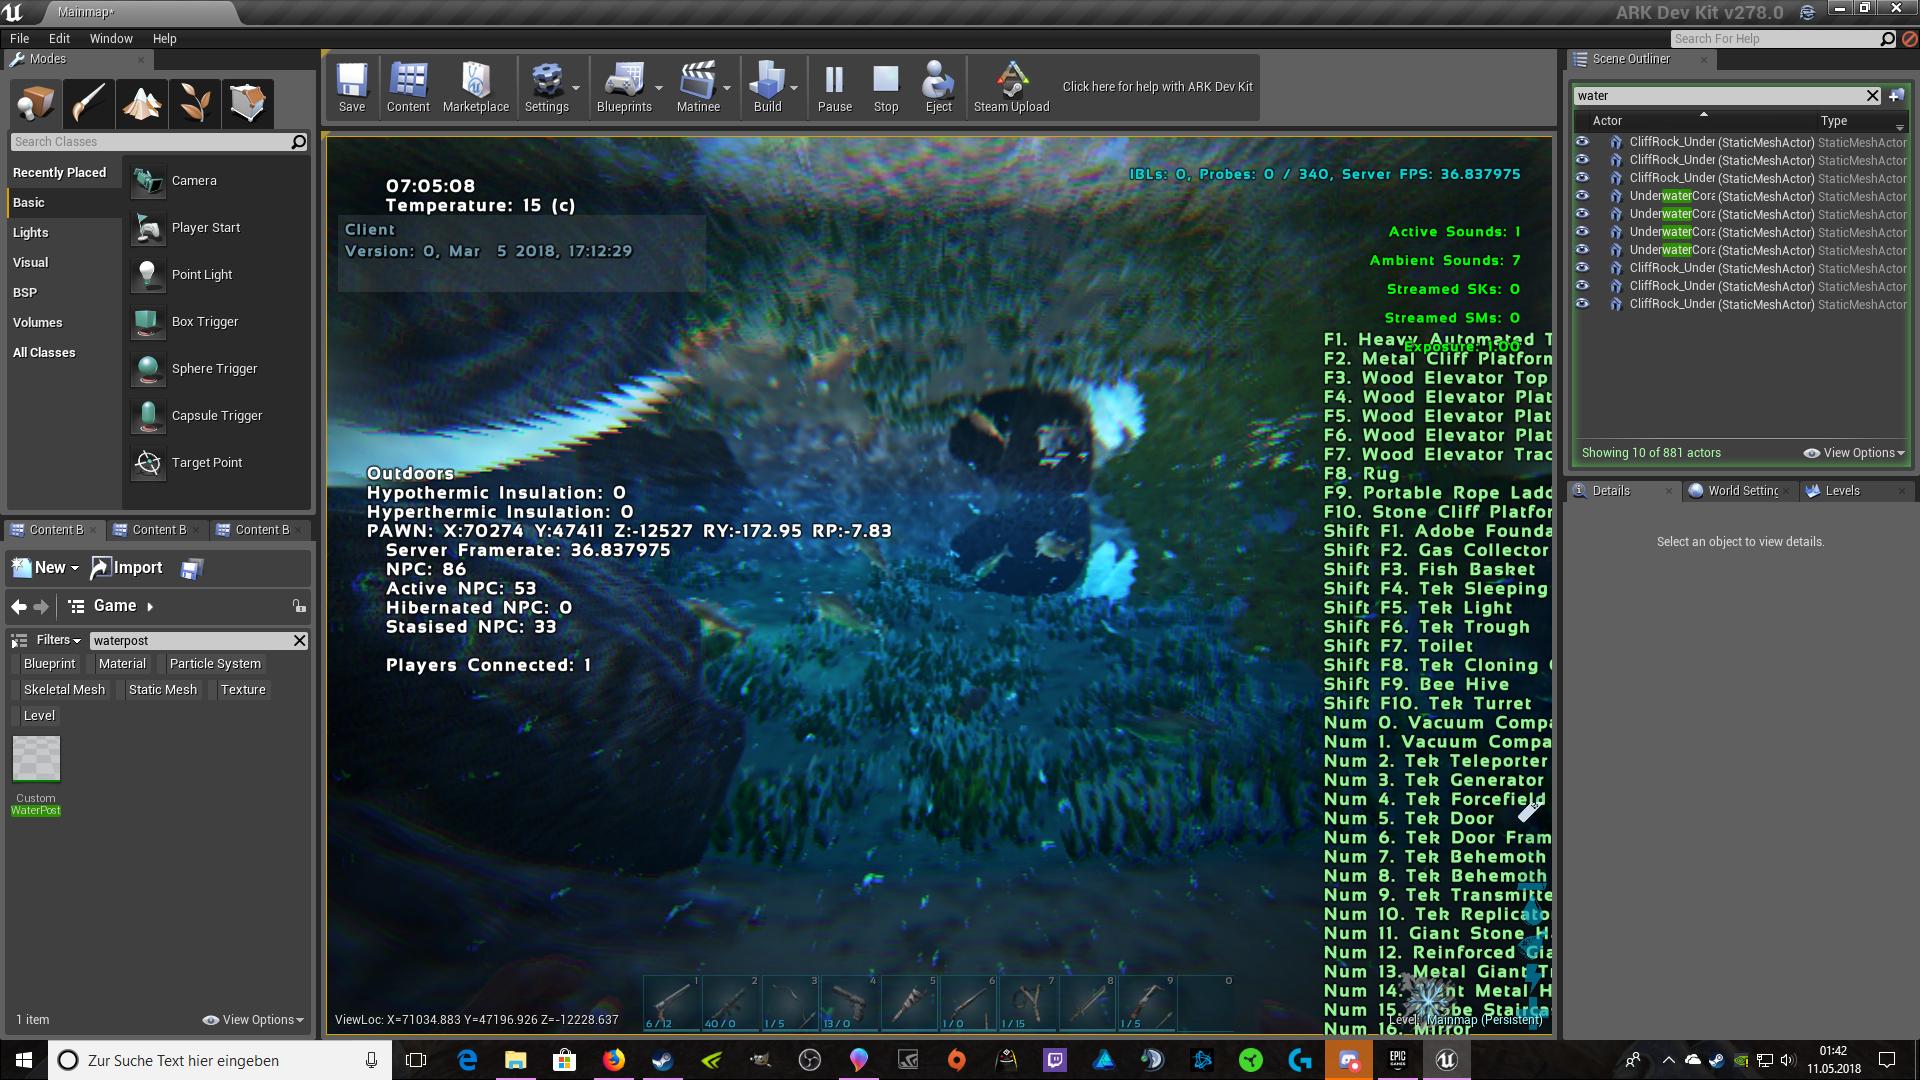Viewport: 1920px width, 1080px height.
Task: Go forward in Content Browser history
Action: click(x=41, y=606)
